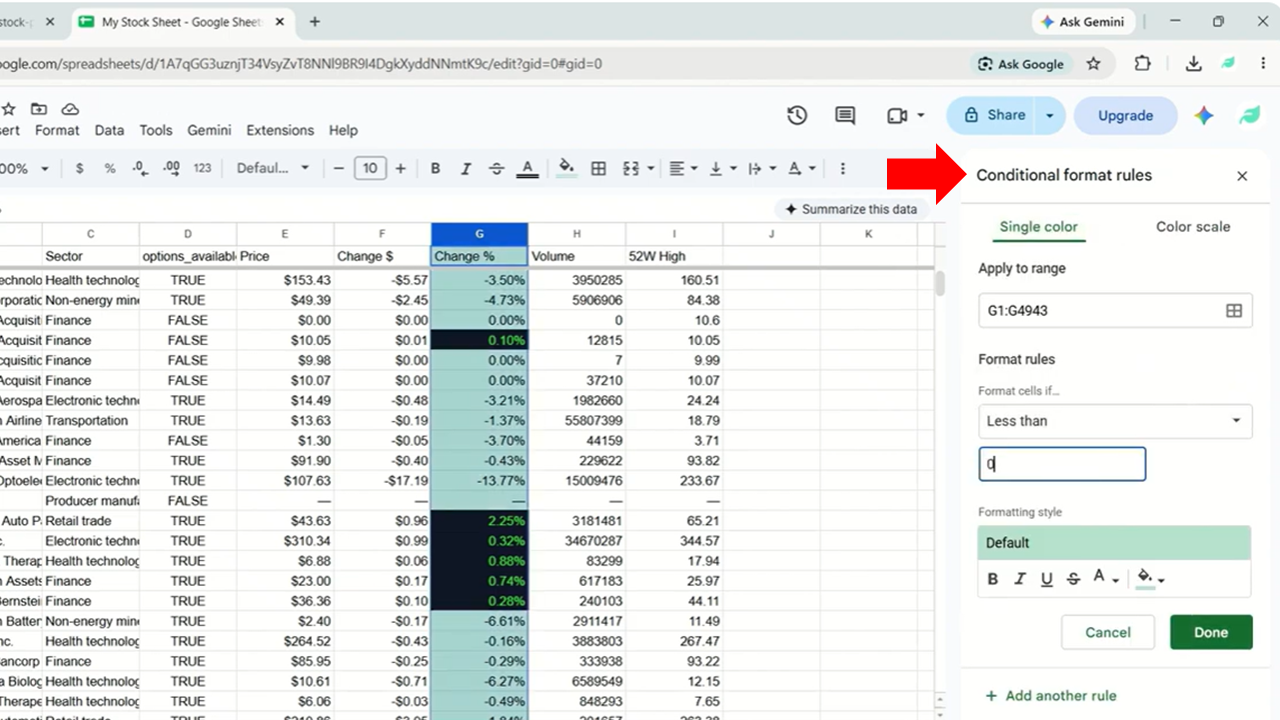Toggle strikethrough in Formatting style panel
This screenshot has width=1280, height=720.
[x=1073, y=578]
